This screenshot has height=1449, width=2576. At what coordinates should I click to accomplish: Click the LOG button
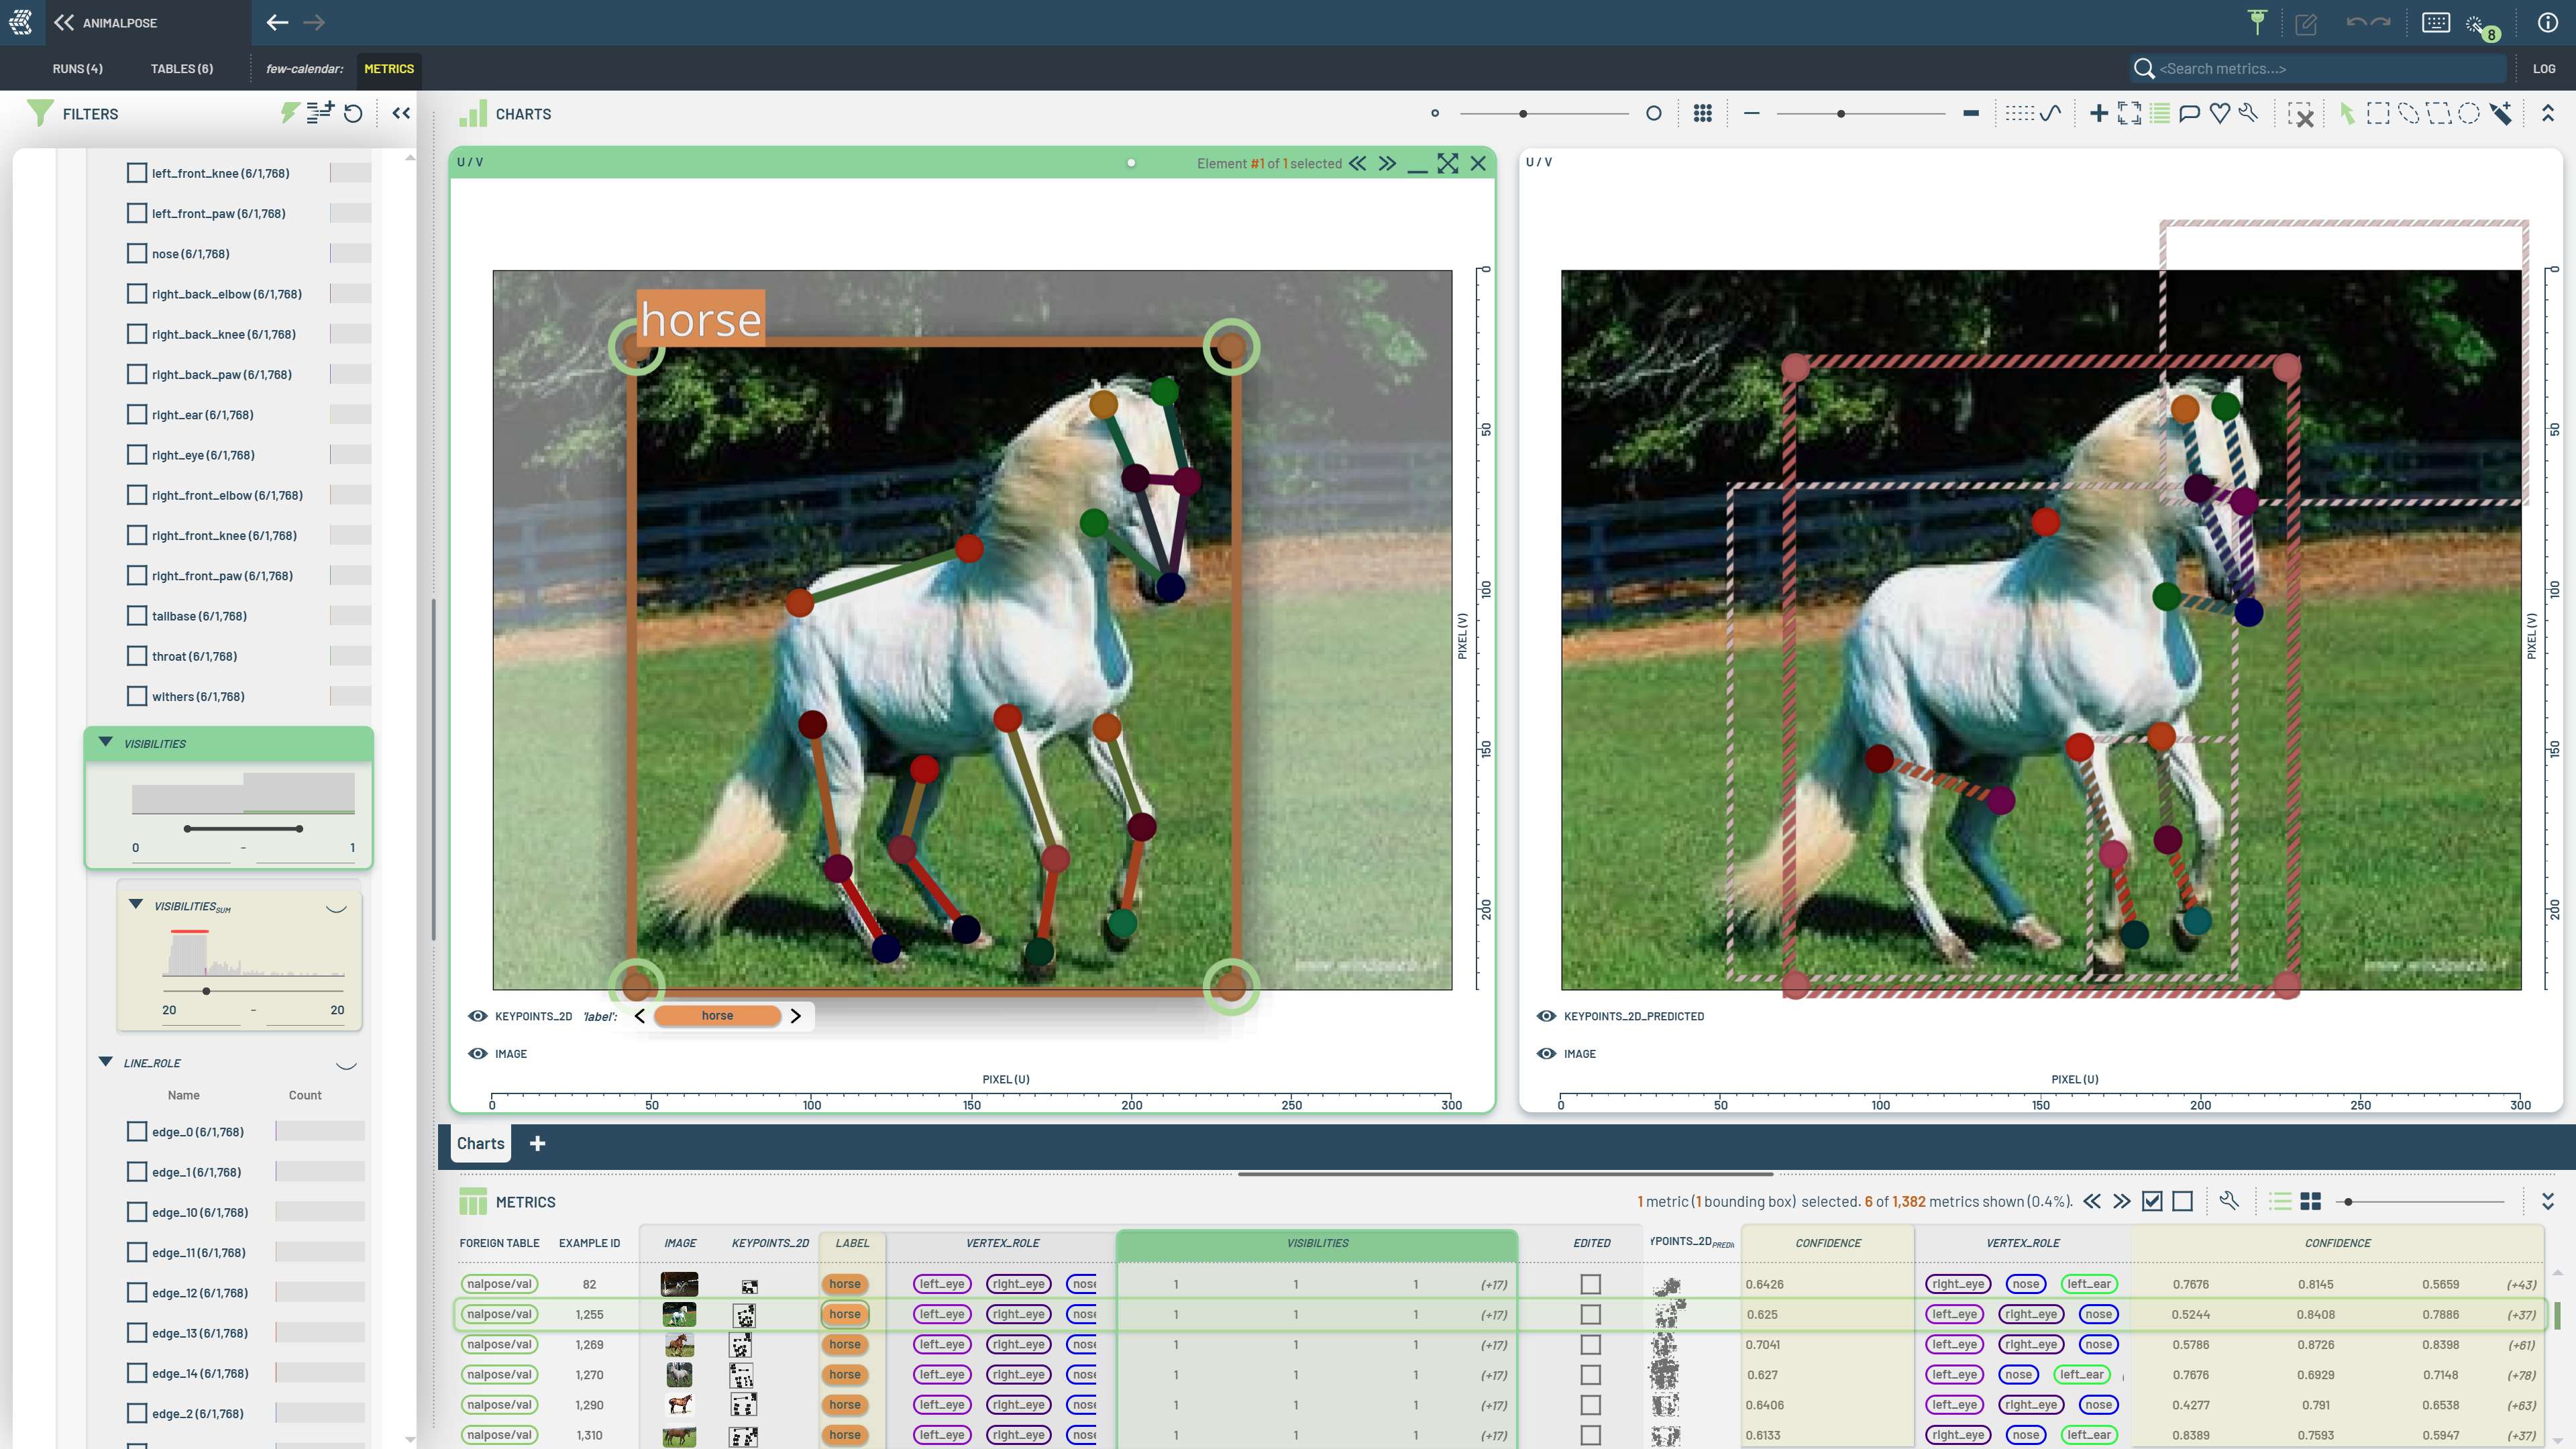(x=2543, y=68)
